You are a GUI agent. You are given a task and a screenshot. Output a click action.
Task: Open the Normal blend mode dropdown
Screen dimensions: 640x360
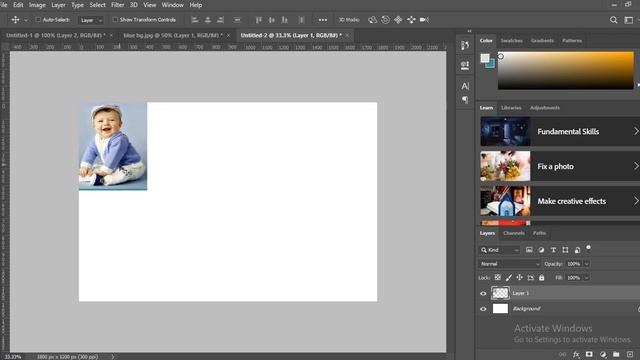click(x=509, y=264)
